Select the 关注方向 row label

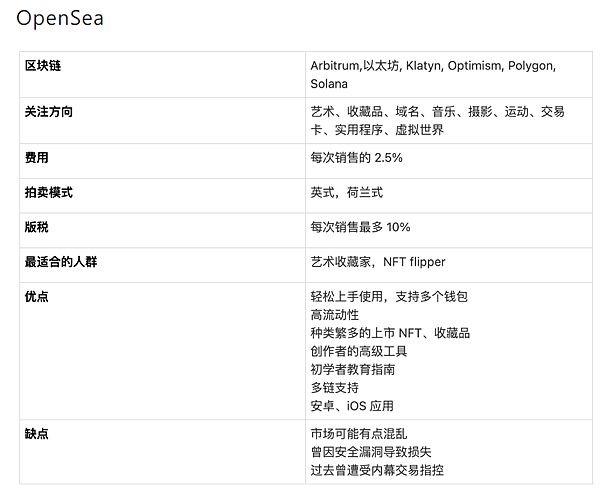point(48,112)
